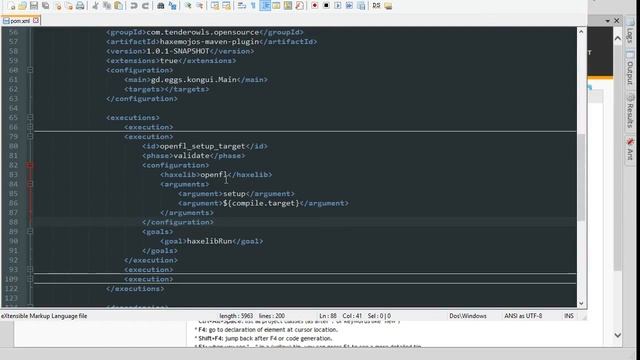
Task: Expand the folded execution at line 66
Action: 30,127
